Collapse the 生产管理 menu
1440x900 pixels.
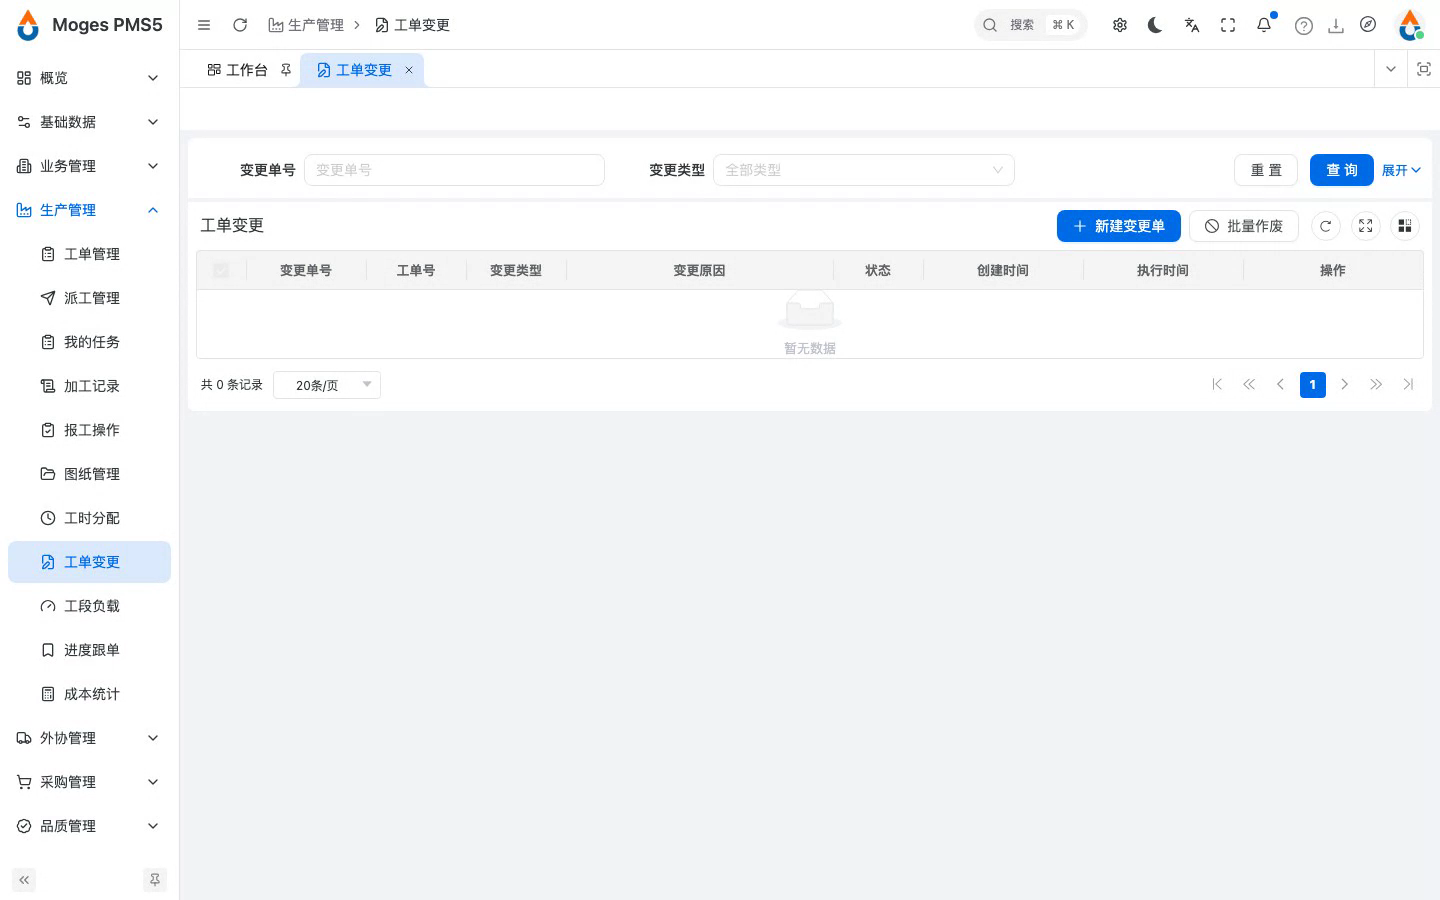[x=89, y=210]
